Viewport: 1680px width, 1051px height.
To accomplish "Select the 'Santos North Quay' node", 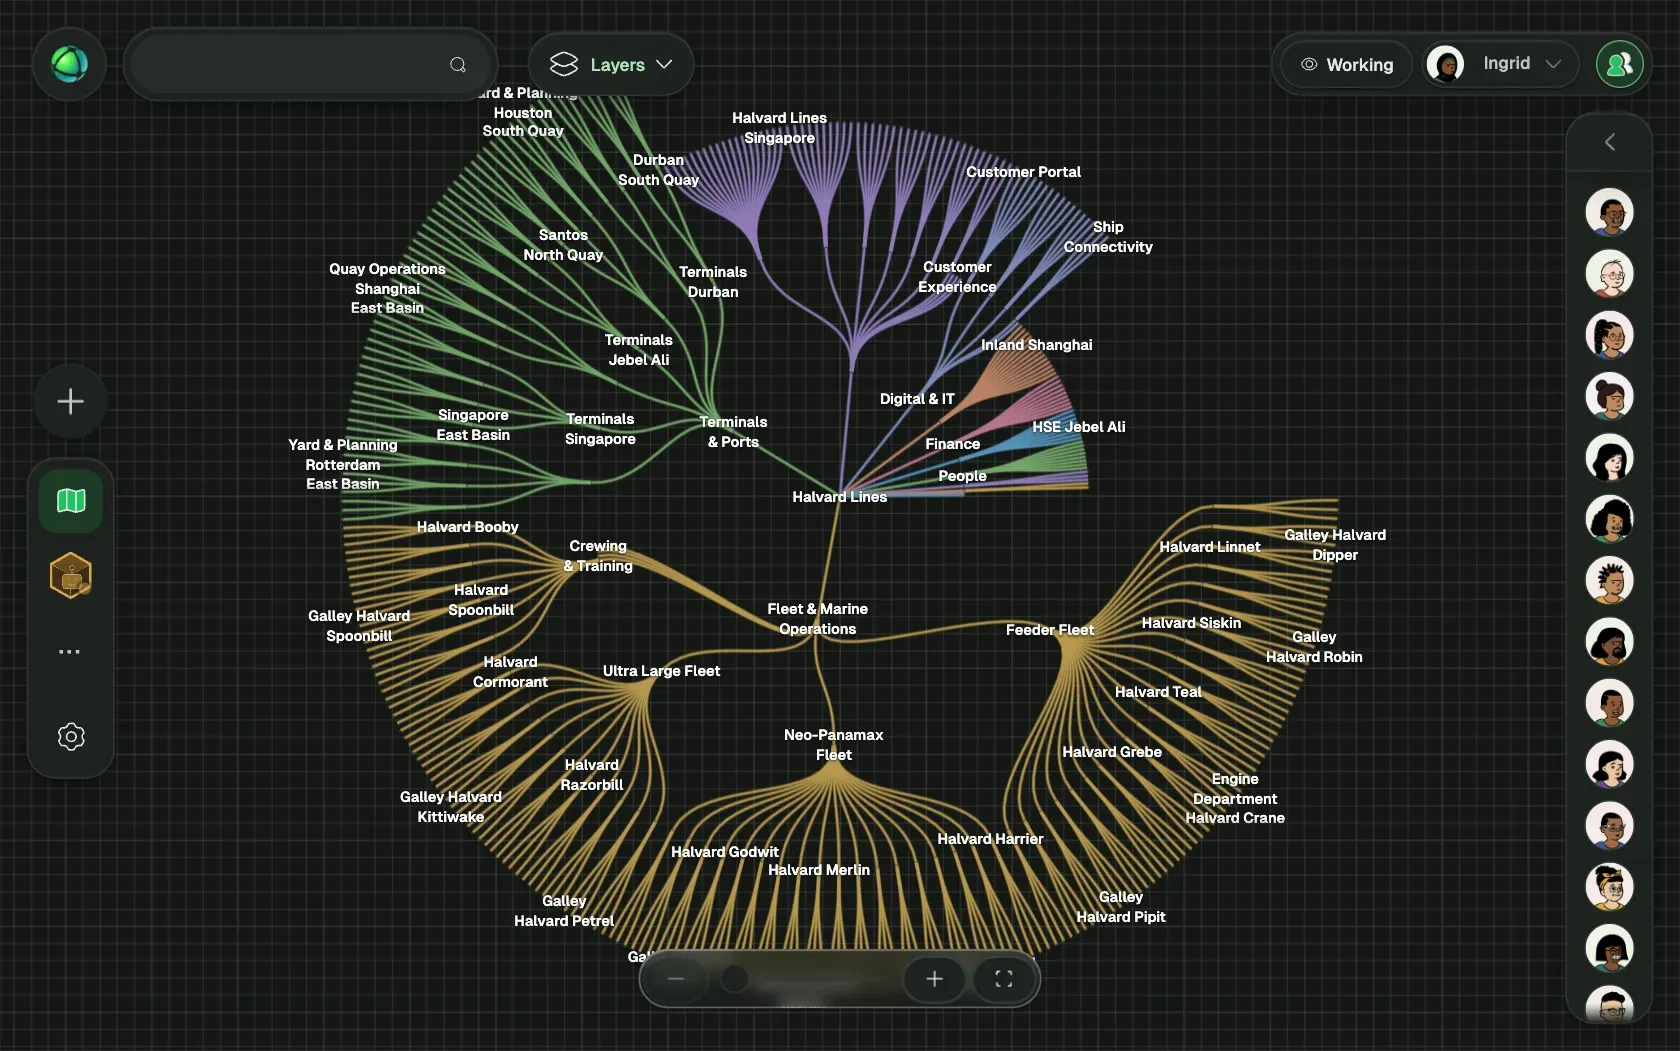I will (x=563, y=245).
